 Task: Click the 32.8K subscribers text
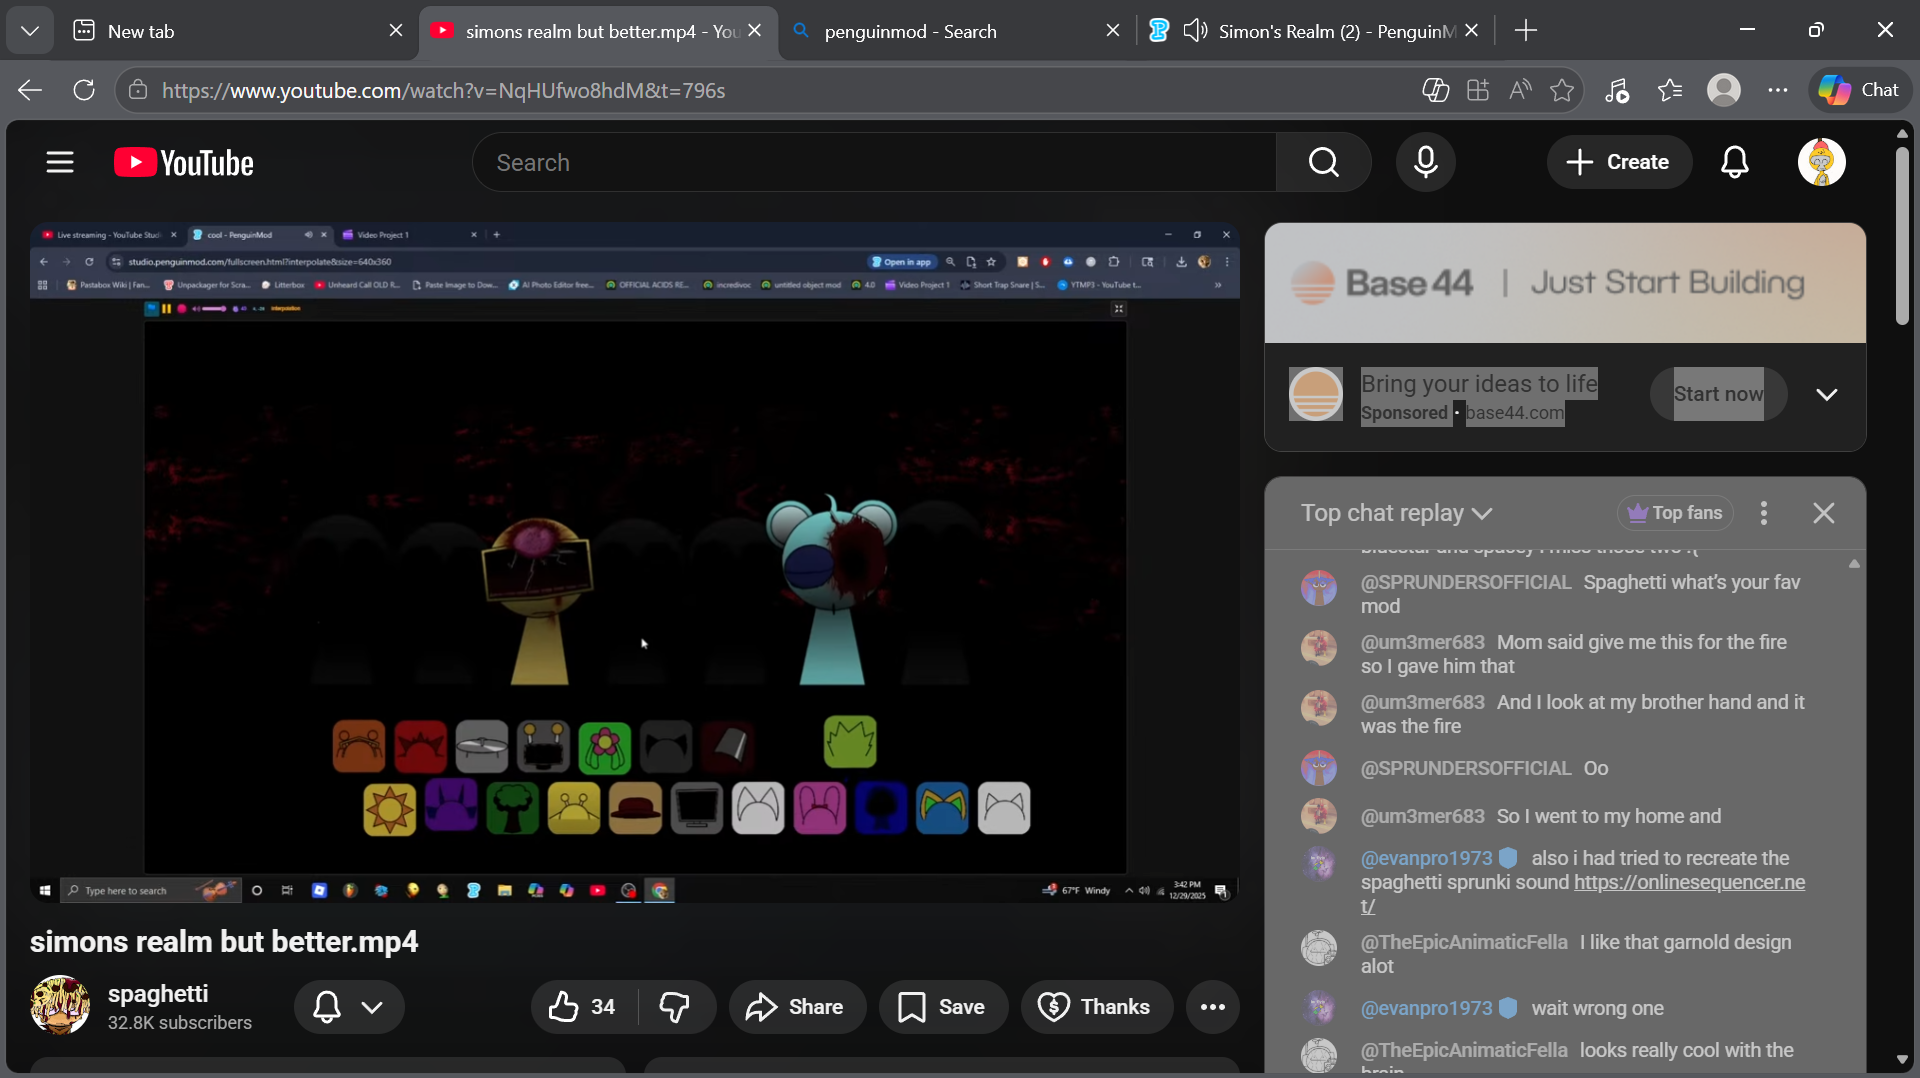point(180,1023)
